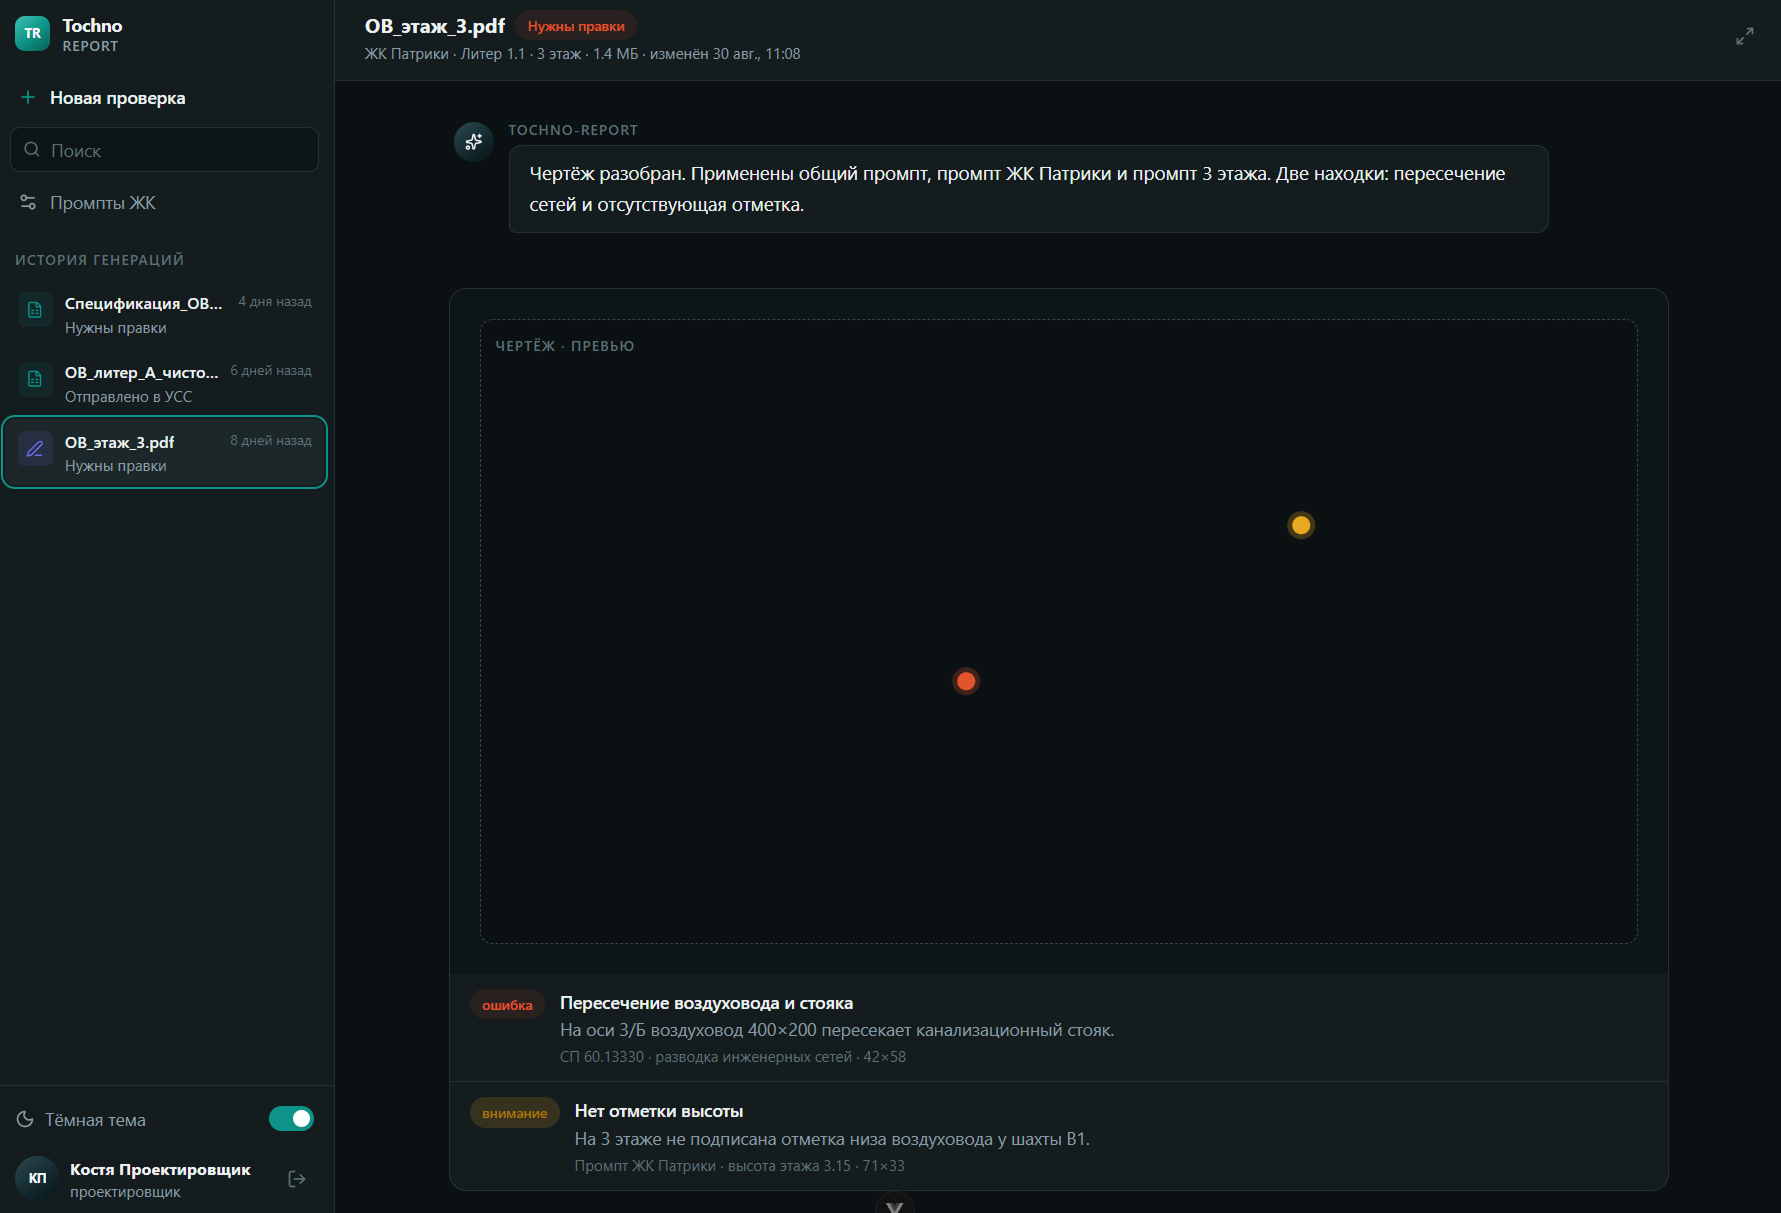Expand the collapsed section chevron at bottom
The image size is (1781, 1213).
point(895,1206)
